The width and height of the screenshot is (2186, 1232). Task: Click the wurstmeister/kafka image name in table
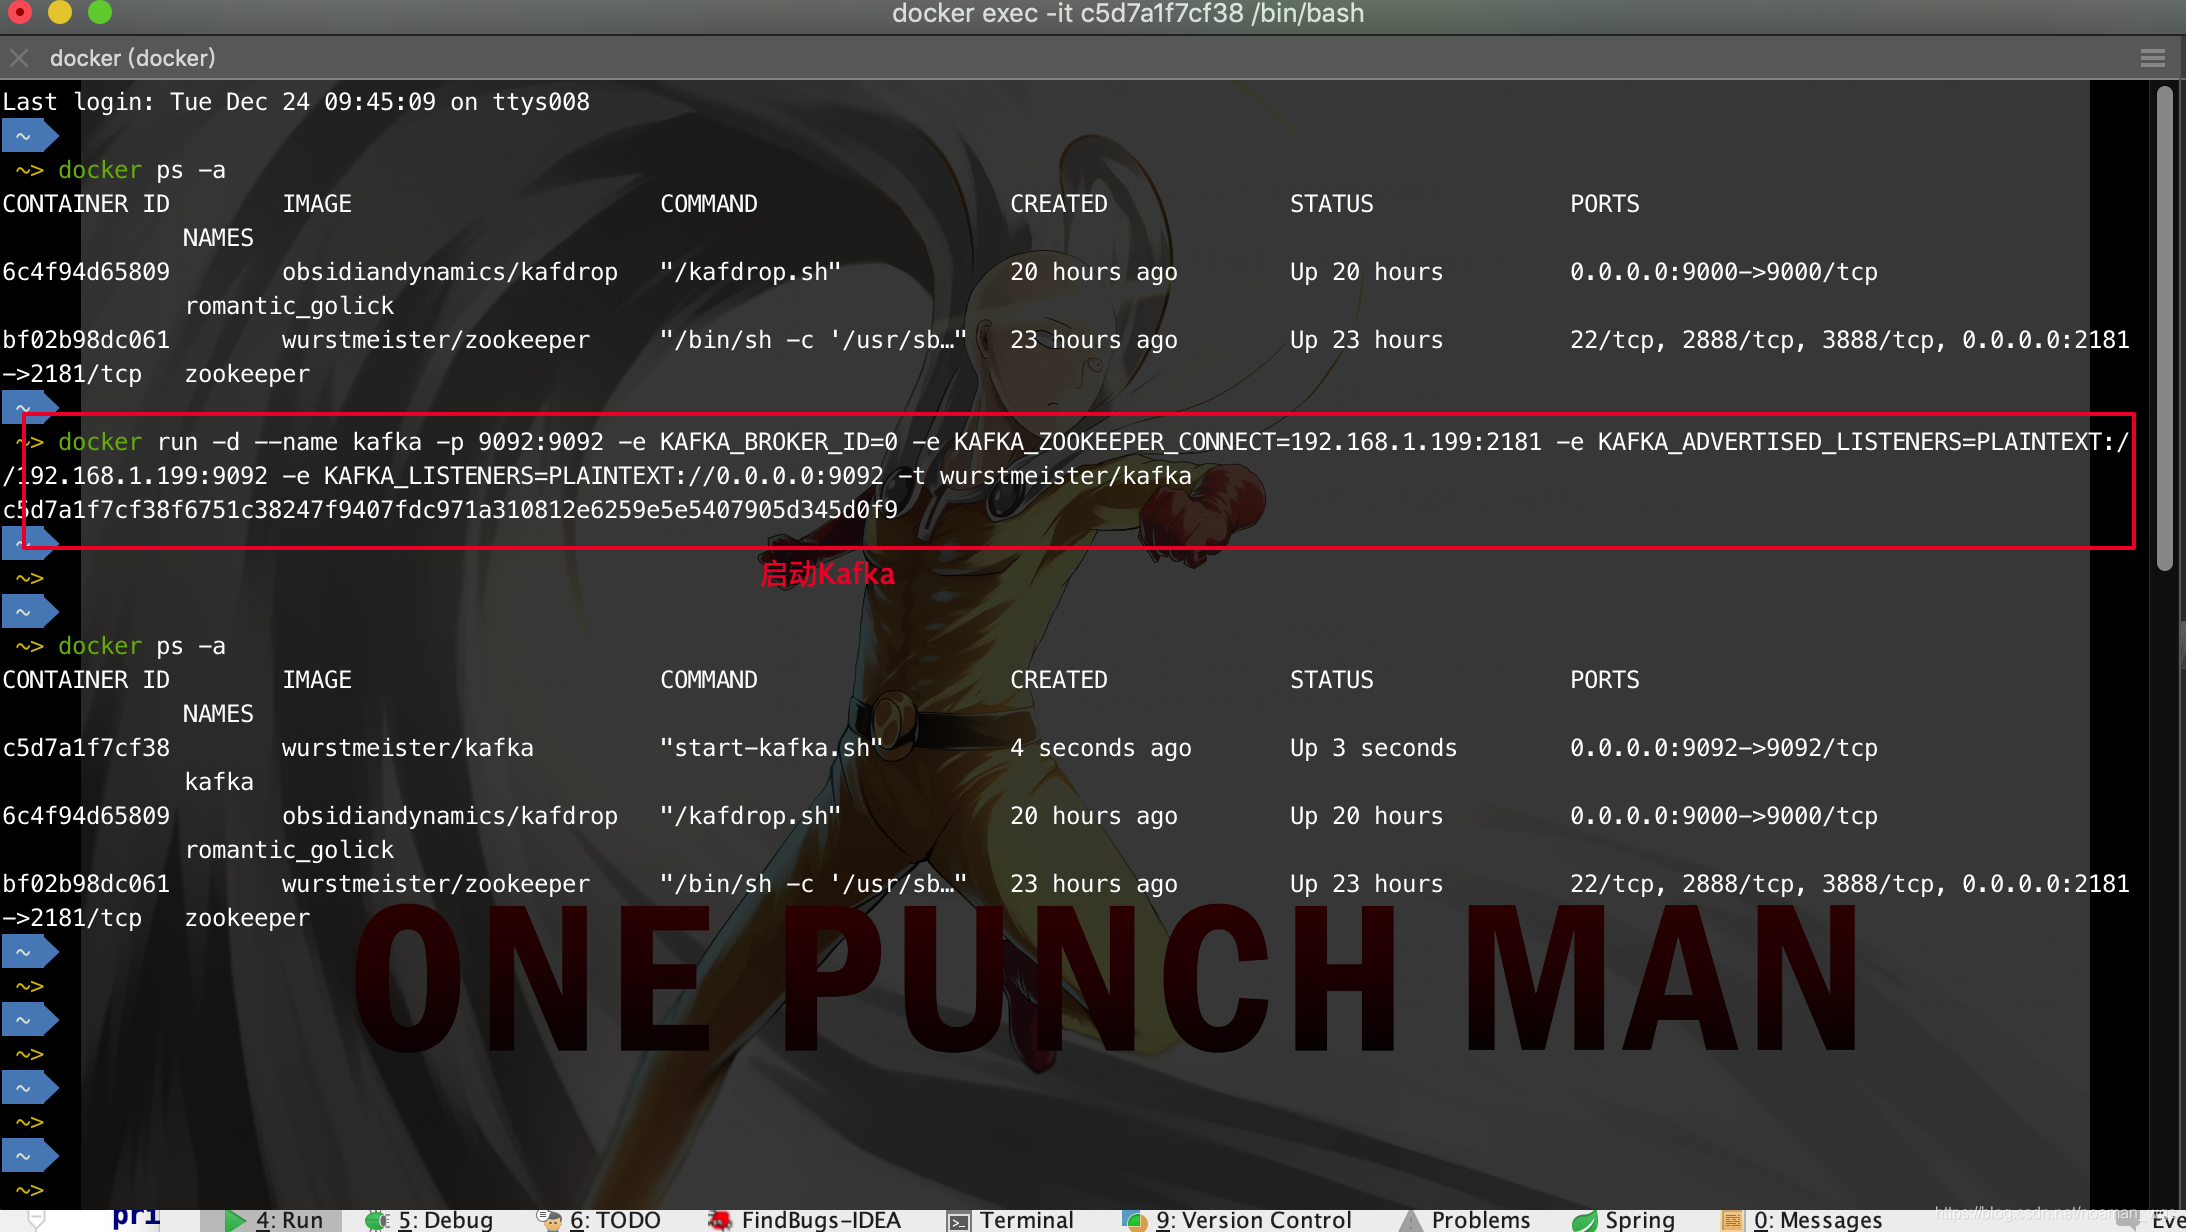coord(407,748)
